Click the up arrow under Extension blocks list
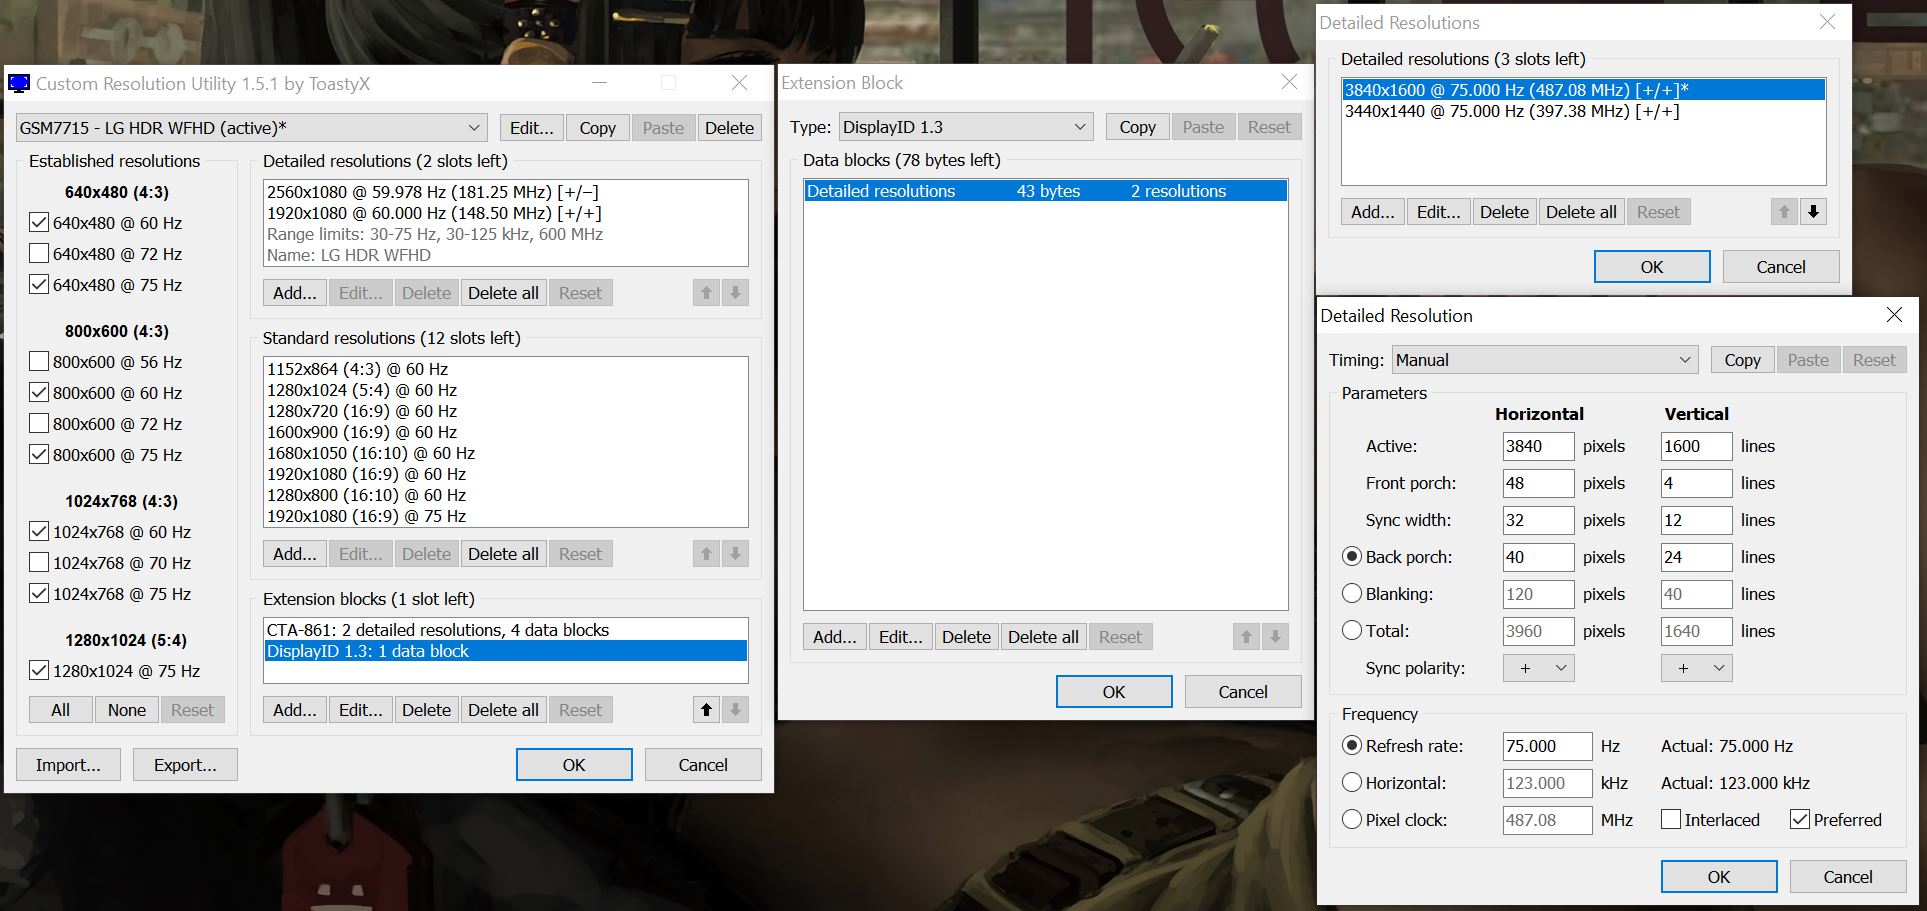This screenshot has width=1927, height=911. (x=706, y=710)
